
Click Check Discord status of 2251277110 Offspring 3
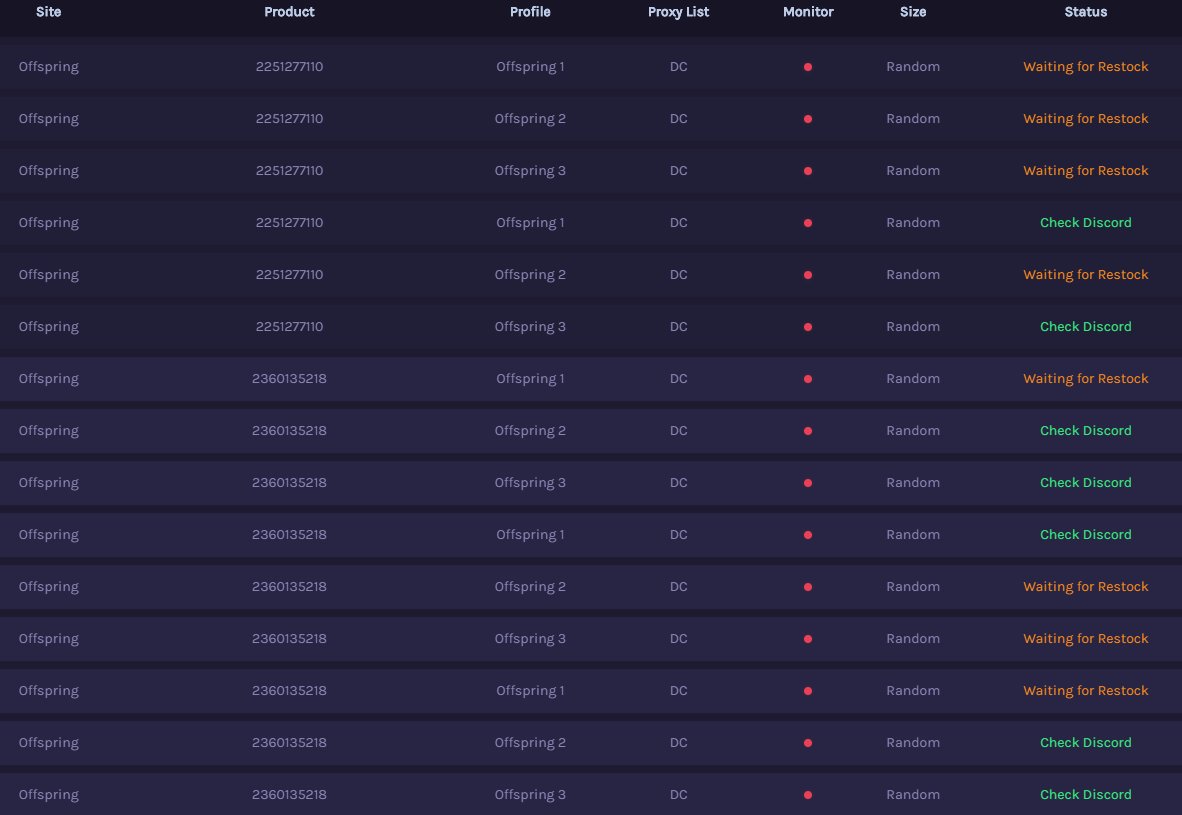point(1086,326)
